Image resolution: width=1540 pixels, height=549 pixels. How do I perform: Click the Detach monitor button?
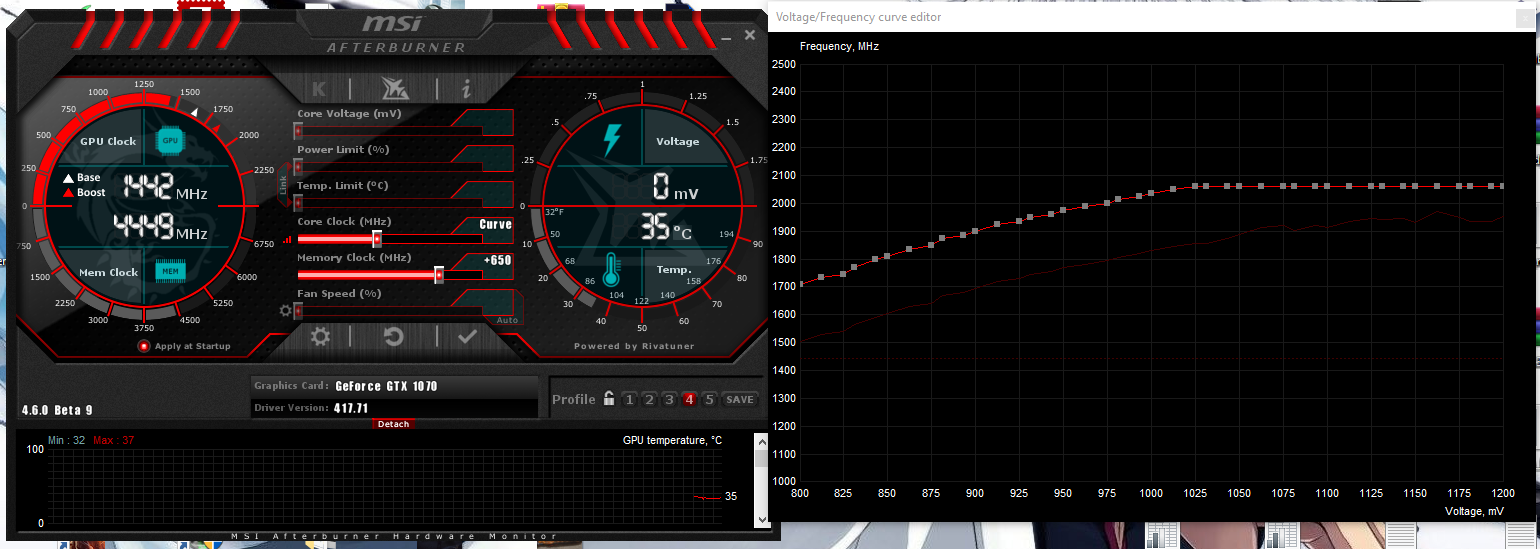click(393, 424)
